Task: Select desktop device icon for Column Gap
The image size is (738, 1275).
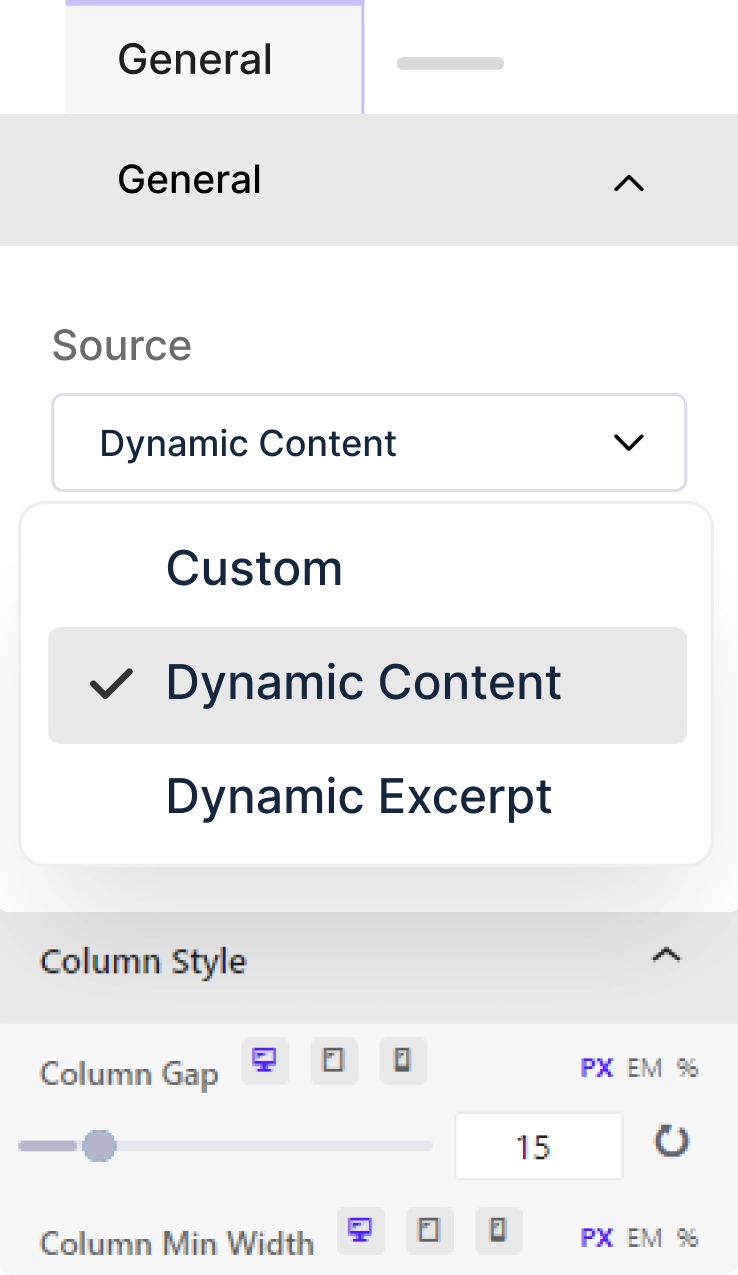Action: click(x=265, y=1061)
